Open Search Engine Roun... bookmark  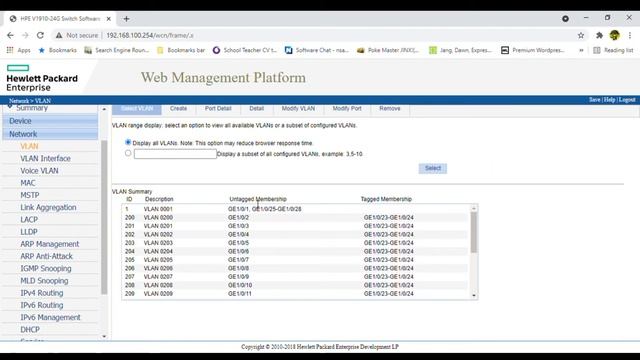(x=117, y=50)
